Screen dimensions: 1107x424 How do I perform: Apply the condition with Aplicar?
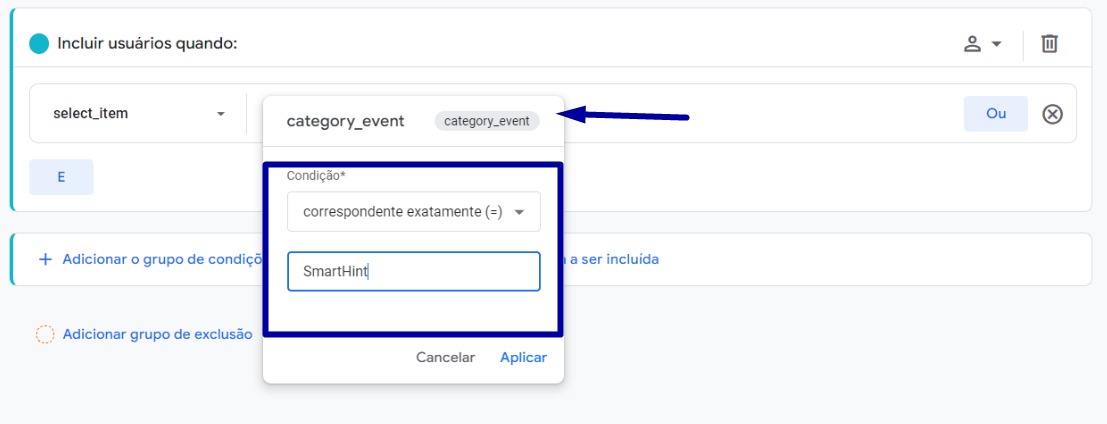point(523,358)
